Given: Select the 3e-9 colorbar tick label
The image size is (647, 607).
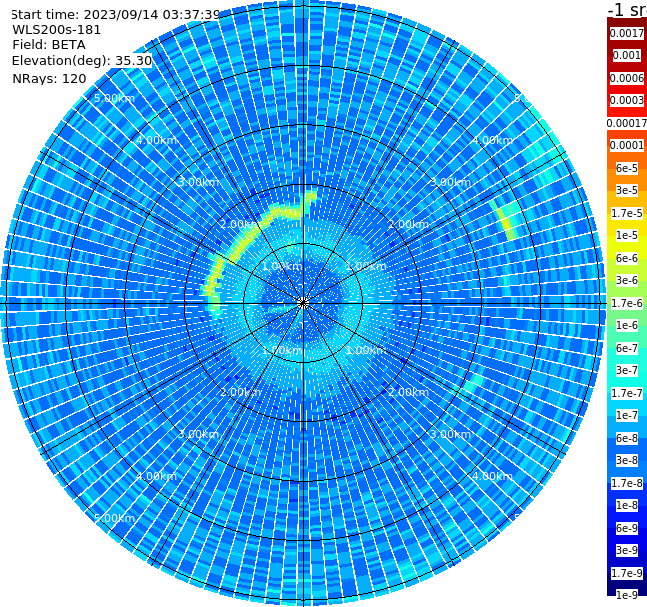Looking at the screenshot, I should pyautogui.click(x=627, y=550).
